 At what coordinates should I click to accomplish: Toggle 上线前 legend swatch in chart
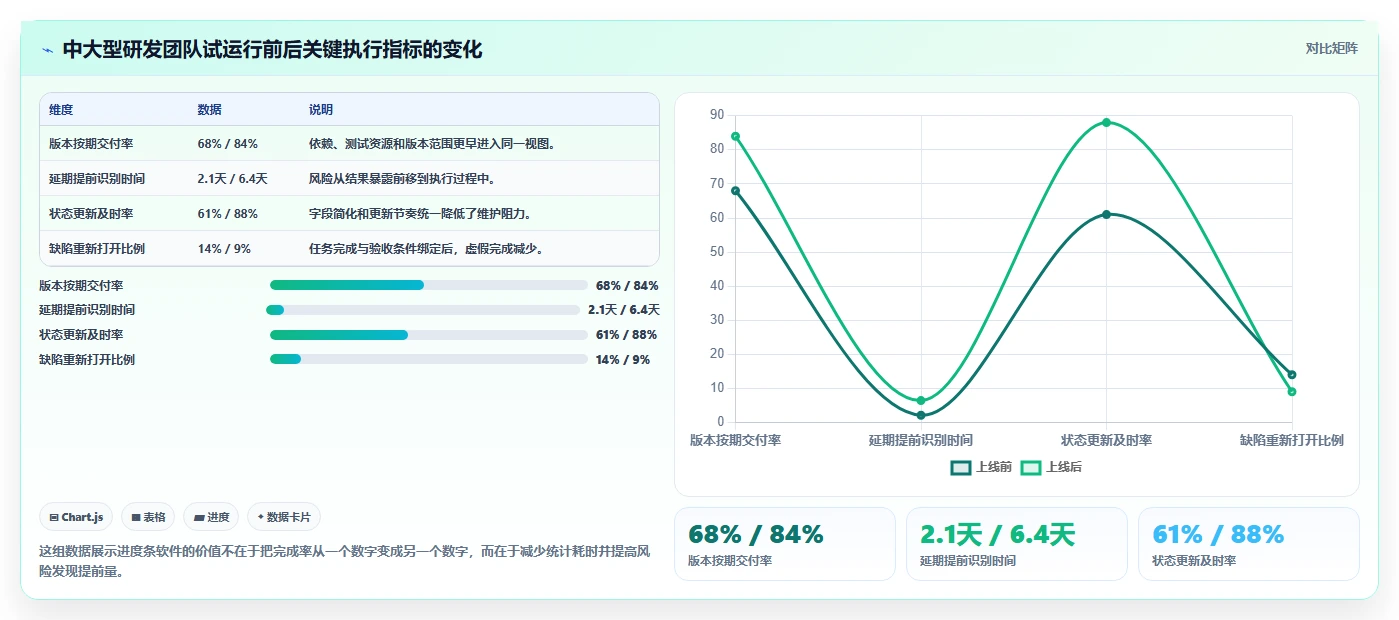tap(961, 468)
